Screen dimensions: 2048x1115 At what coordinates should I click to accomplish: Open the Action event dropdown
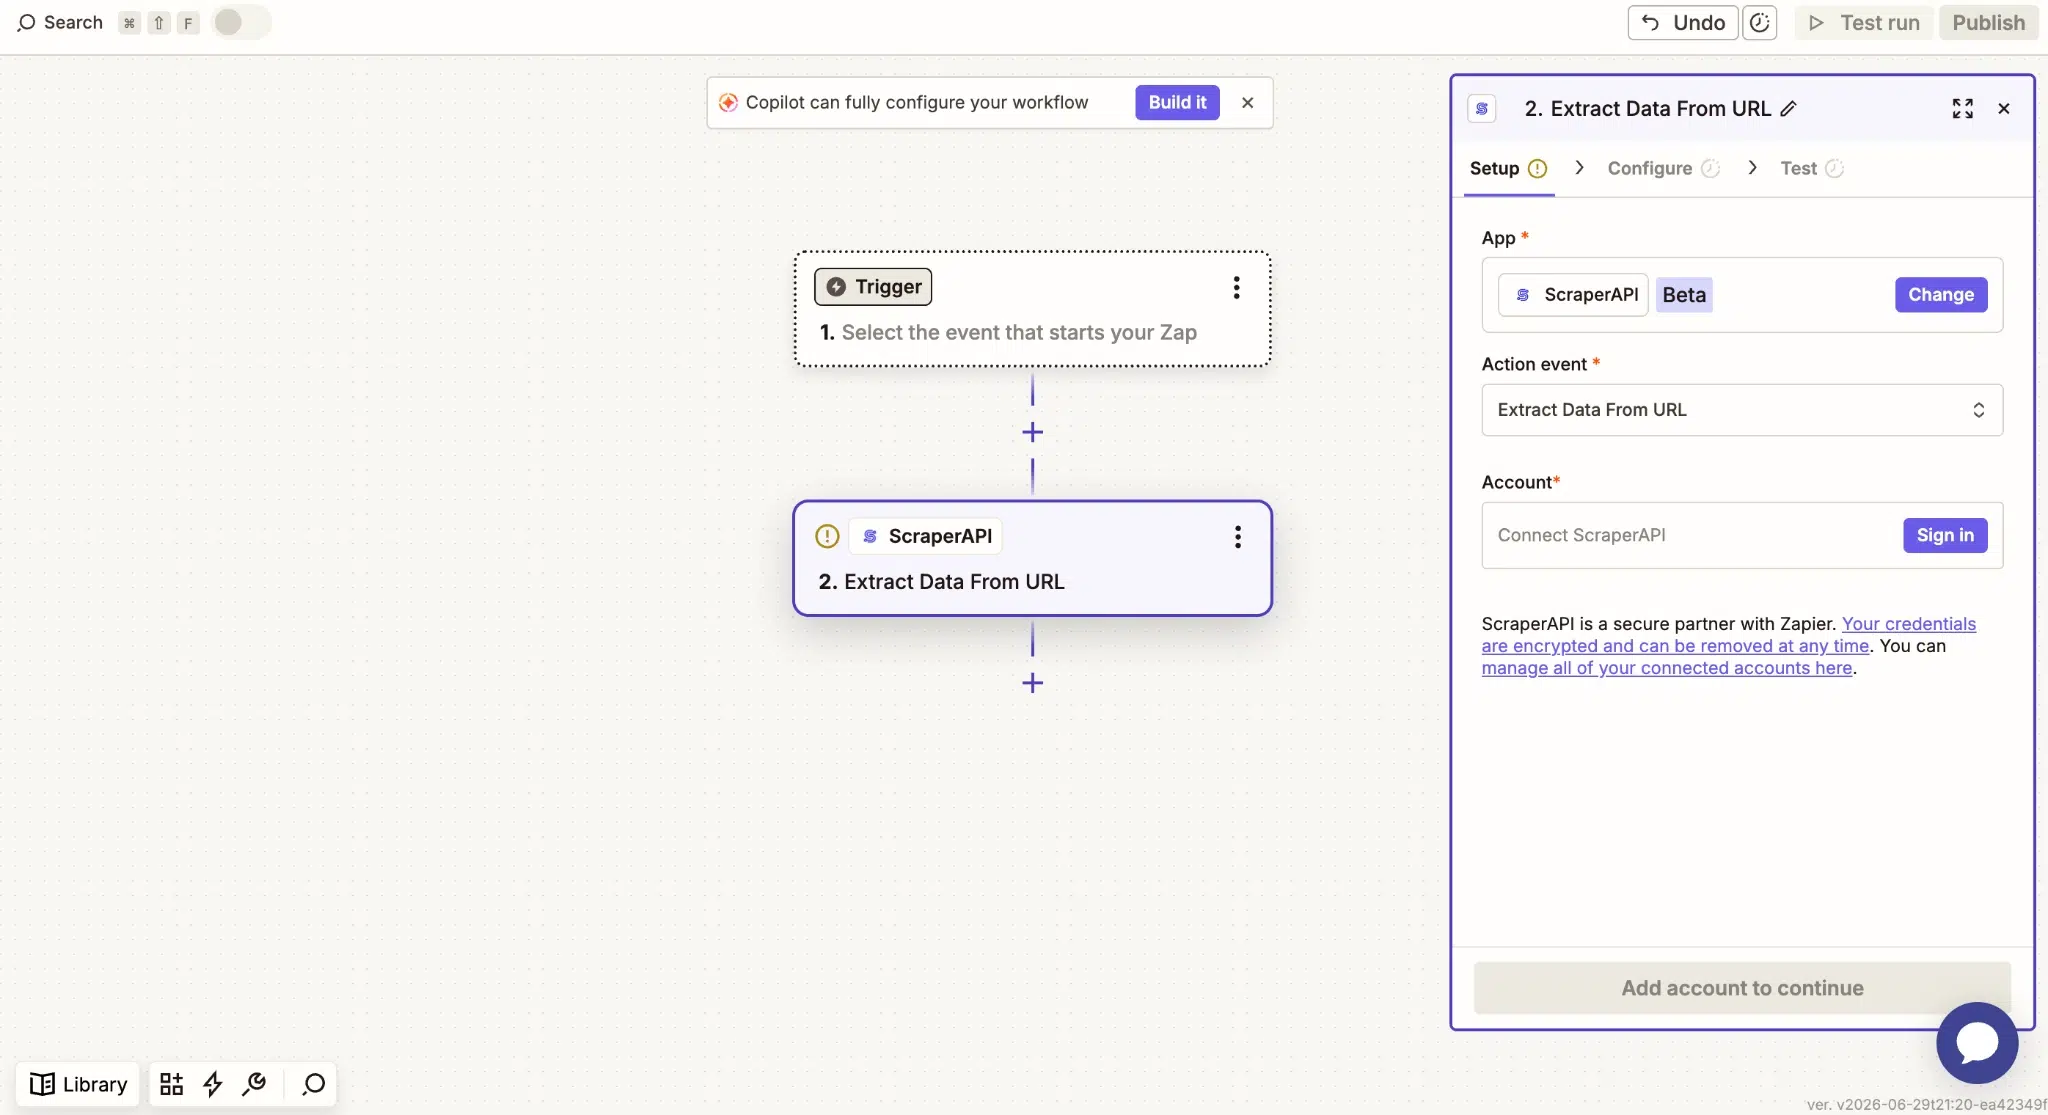[x=1742, y=410]
